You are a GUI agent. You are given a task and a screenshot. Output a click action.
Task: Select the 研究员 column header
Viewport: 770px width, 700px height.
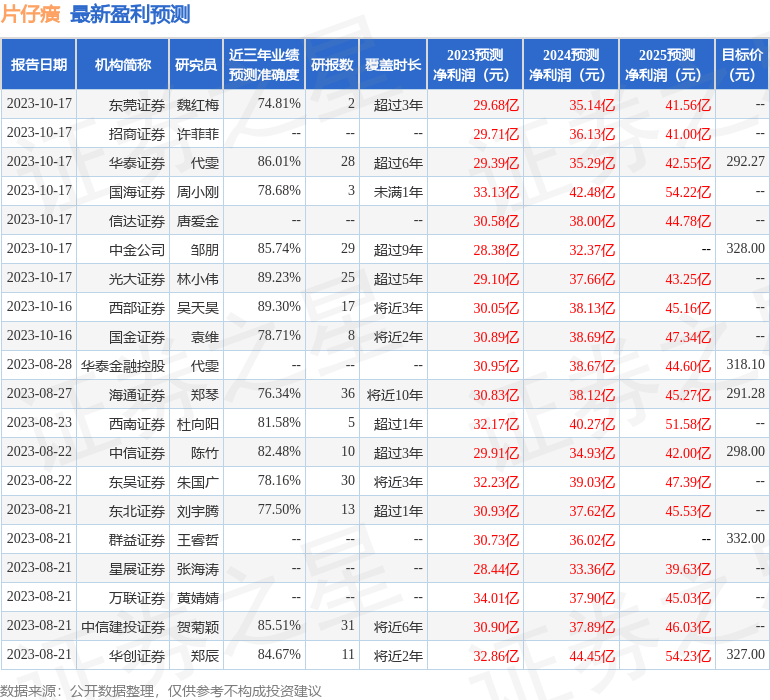[x=196, y=64]
